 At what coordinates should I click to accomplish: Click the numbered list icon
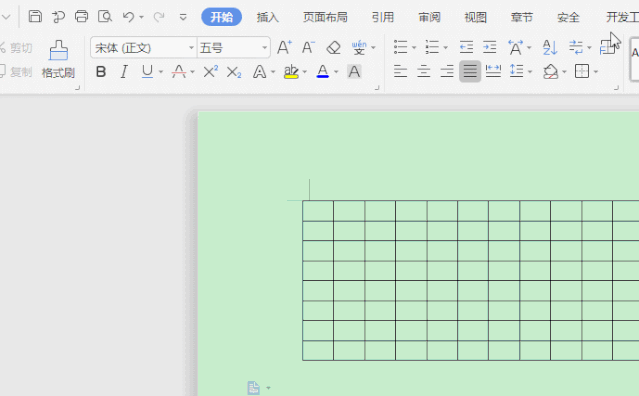click(x=432, y=47)
